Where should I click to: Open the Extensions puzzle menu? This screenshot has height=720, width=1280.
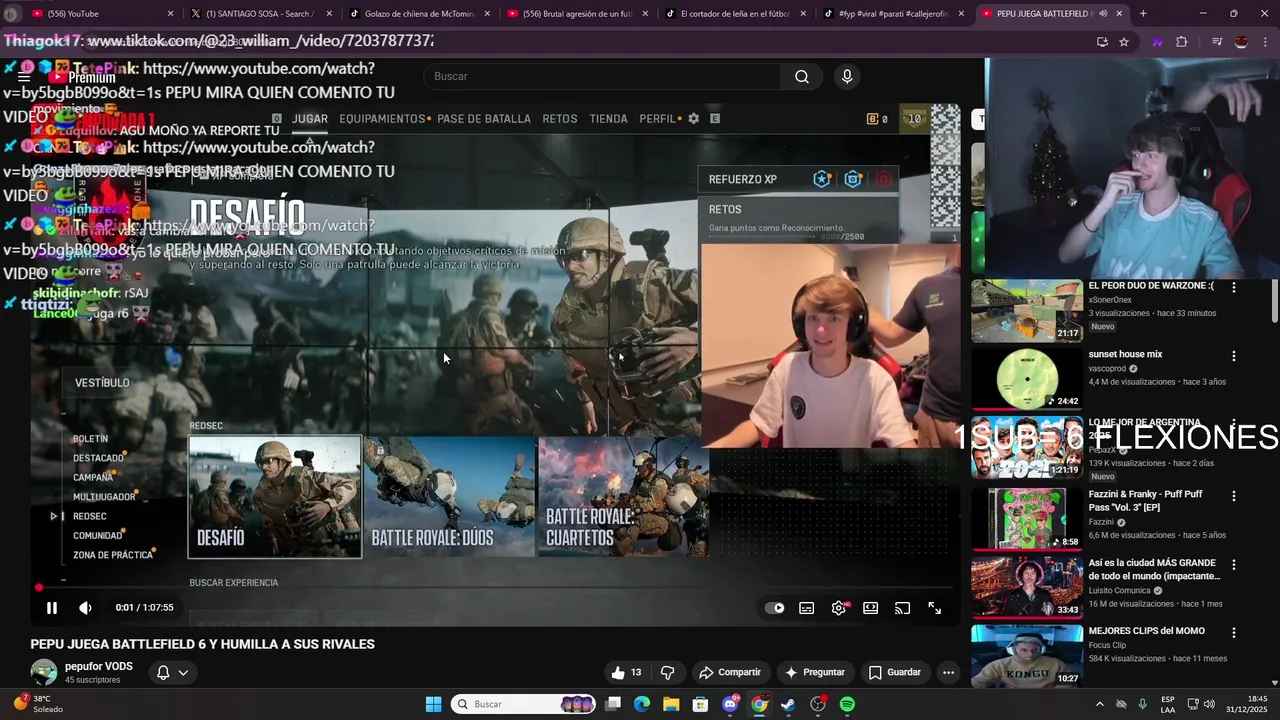(x=1182, y=42)
